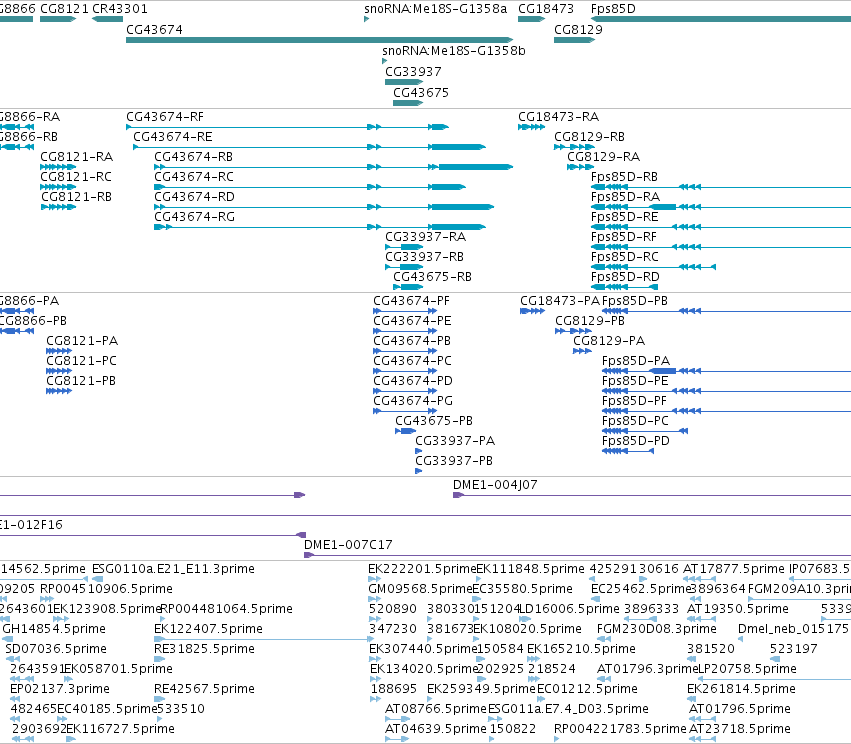Select protein label Fps85D-PB
Image resolution: width=851 pixels, height=744 pixels.
pyautogui.click(x=635, y=301)
